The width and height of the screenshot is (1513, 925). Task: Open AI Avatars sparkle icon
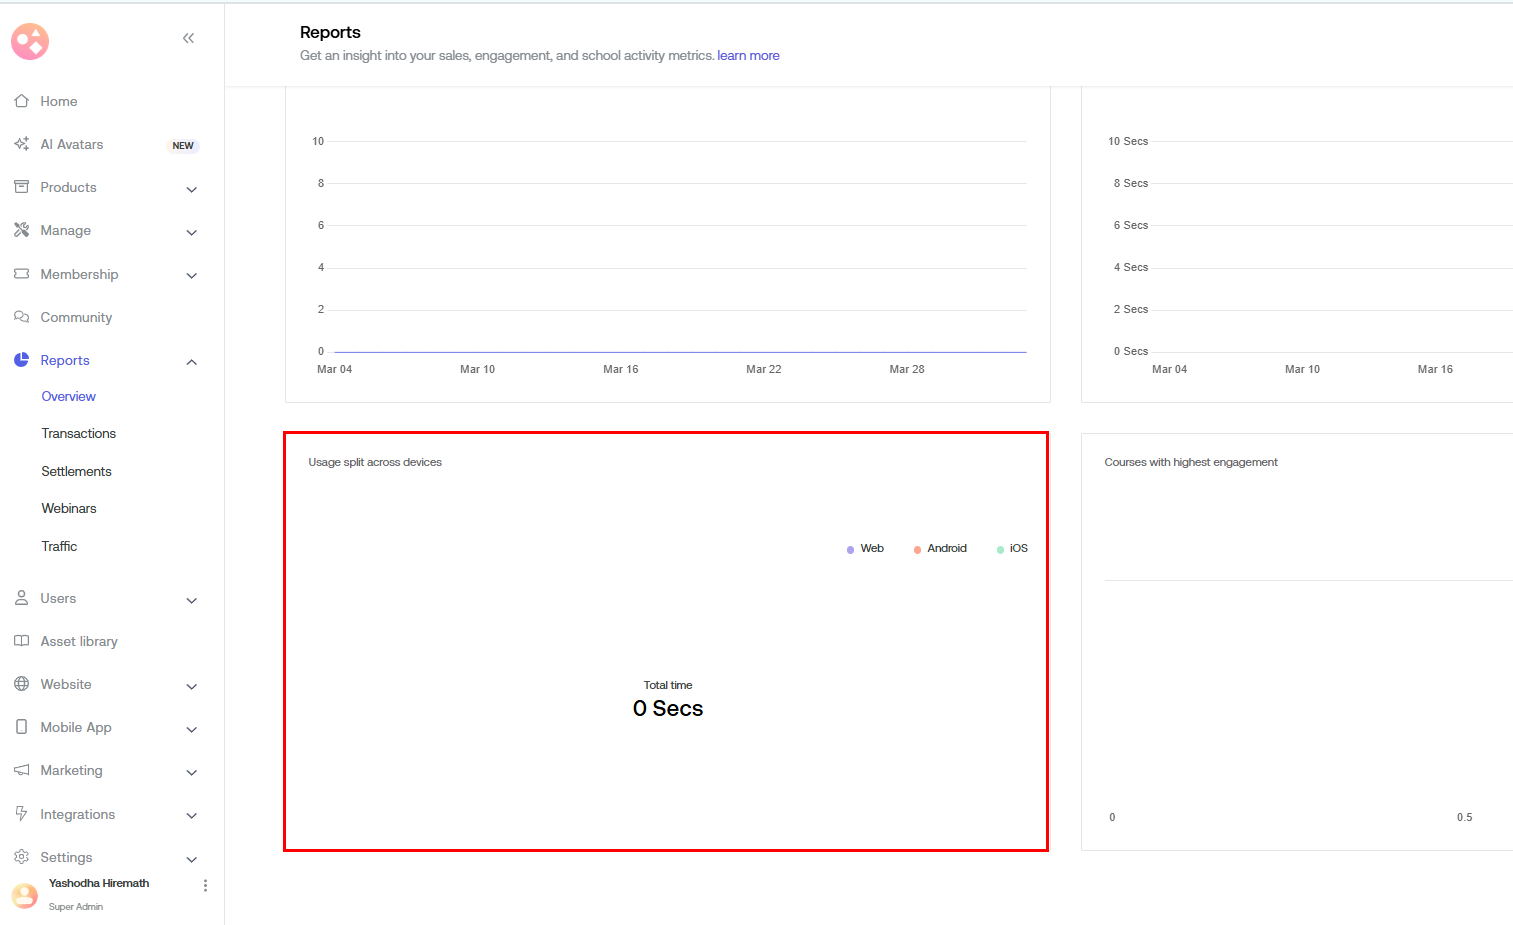[x=21, y=144]
